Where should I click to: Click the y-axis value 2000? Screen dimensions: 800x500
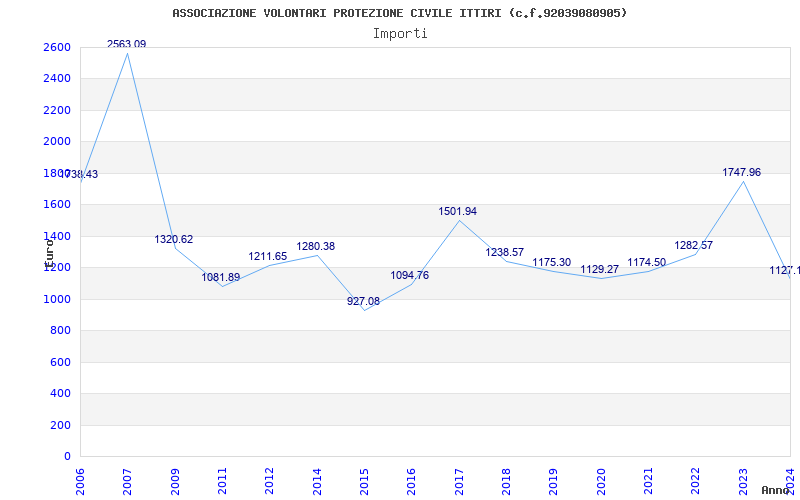pyautogui.click(x=57, y=141)
